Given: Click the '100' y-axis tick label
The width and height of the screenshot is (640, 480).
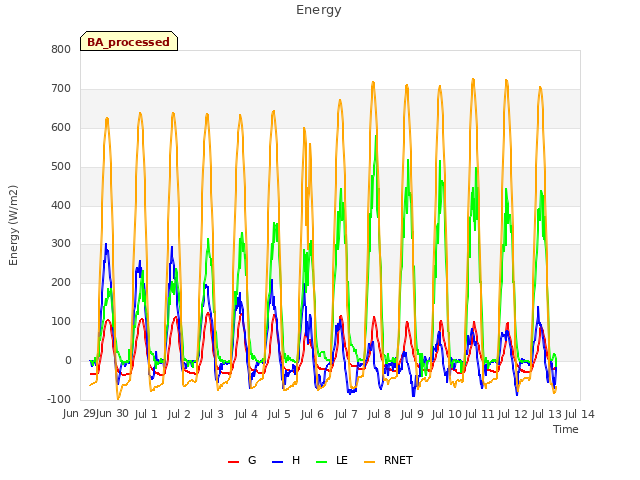Looking at the screenshot, I should pyautogui.click(x=61, y=322).
